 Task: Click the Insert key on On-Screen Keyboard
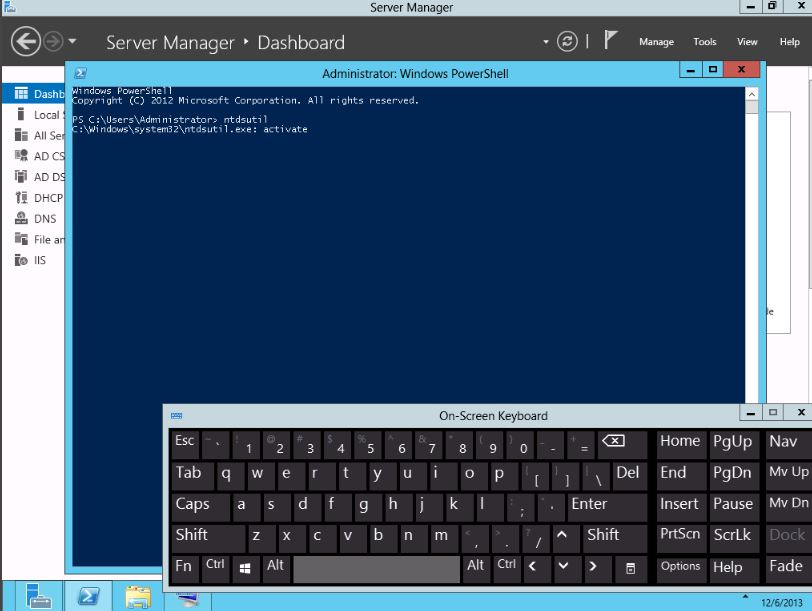680,506
